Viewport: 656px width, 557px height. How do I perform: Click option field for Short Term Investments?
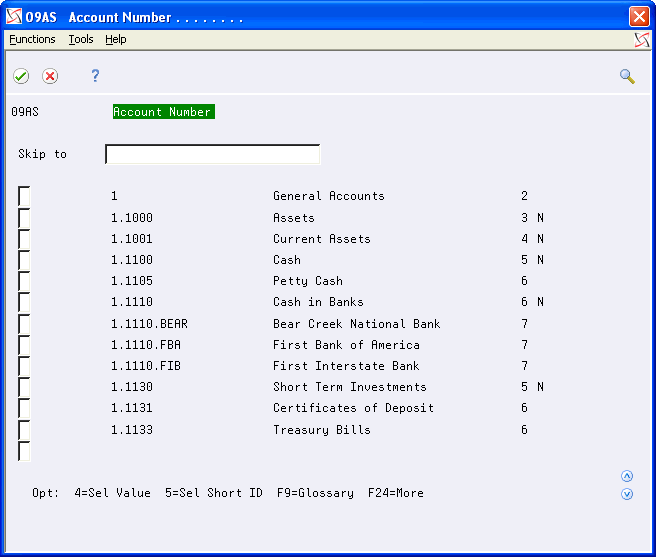pyautogui.click(x=24, y=387)
